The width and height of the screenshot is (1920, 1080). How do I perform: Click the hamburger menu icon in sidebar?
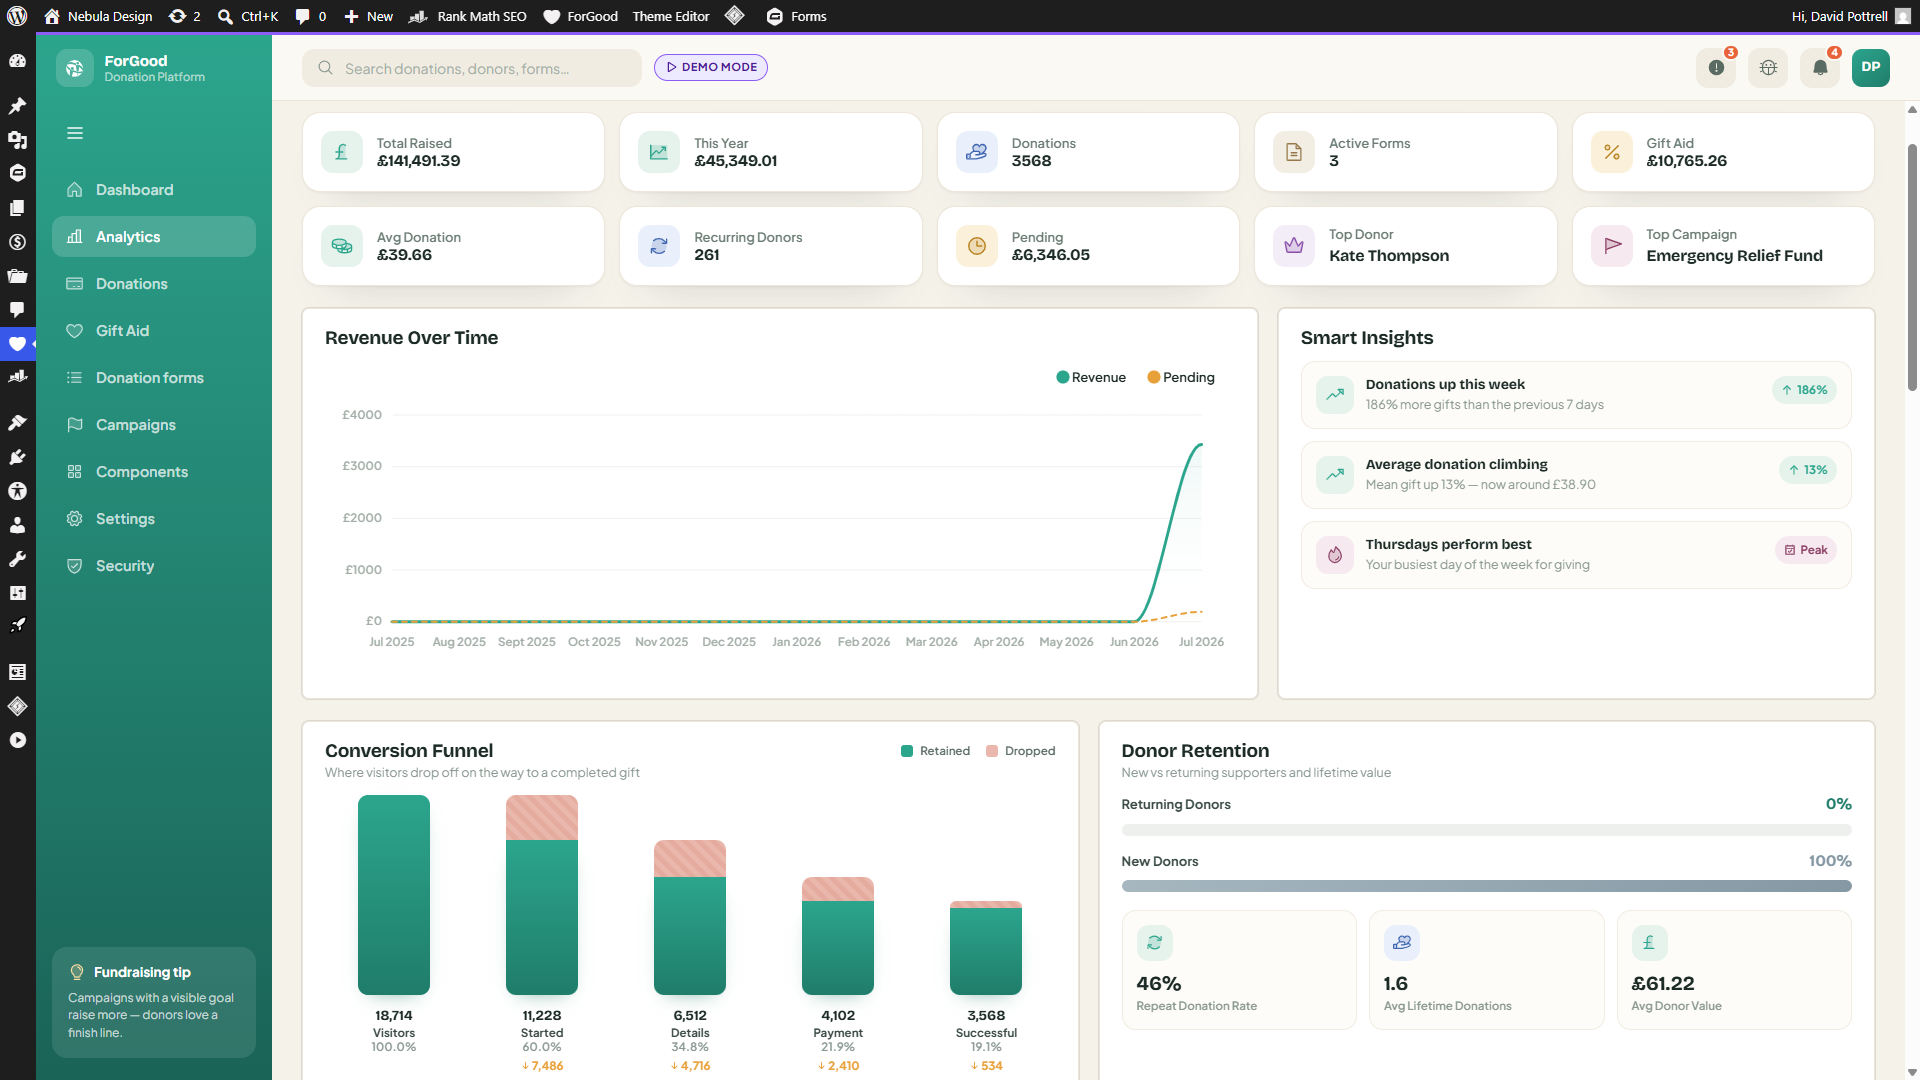[75, 133]
